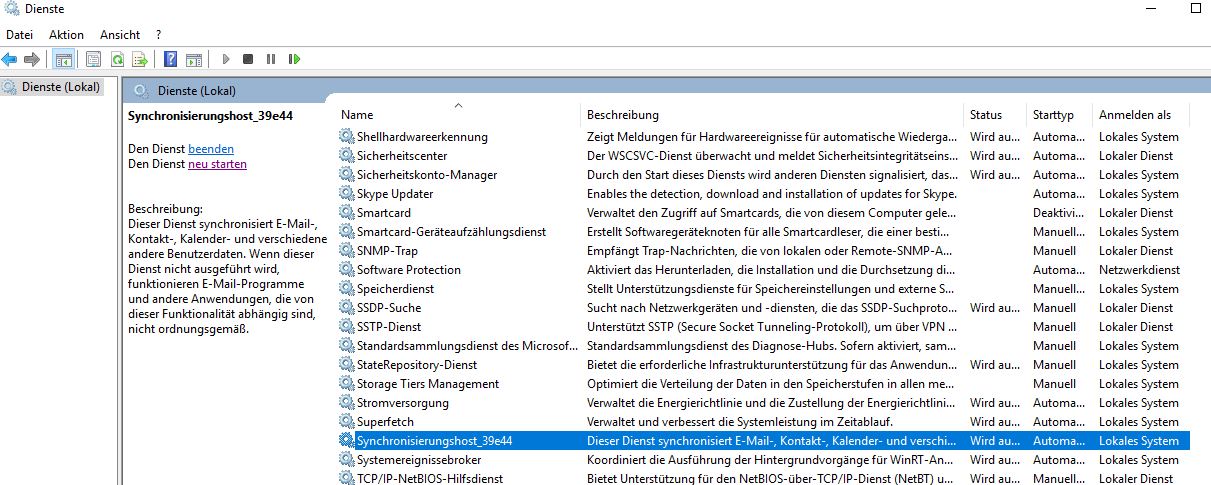Click the Pause service icon

[x=271, y=59]
